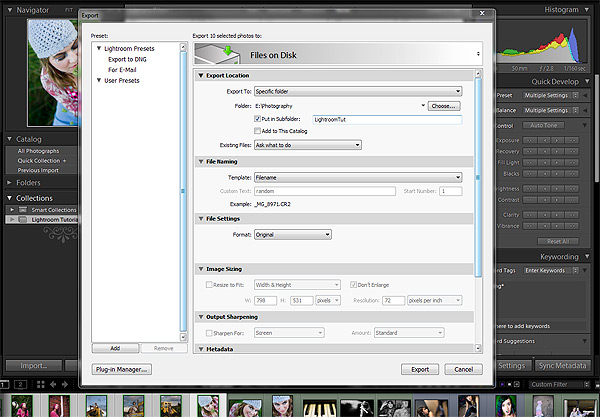The width and height of the screenshot is (600, 417).
Task: Click the Exposure large-decrease button in Quick Develop
Action: click(x=529, y=140)
